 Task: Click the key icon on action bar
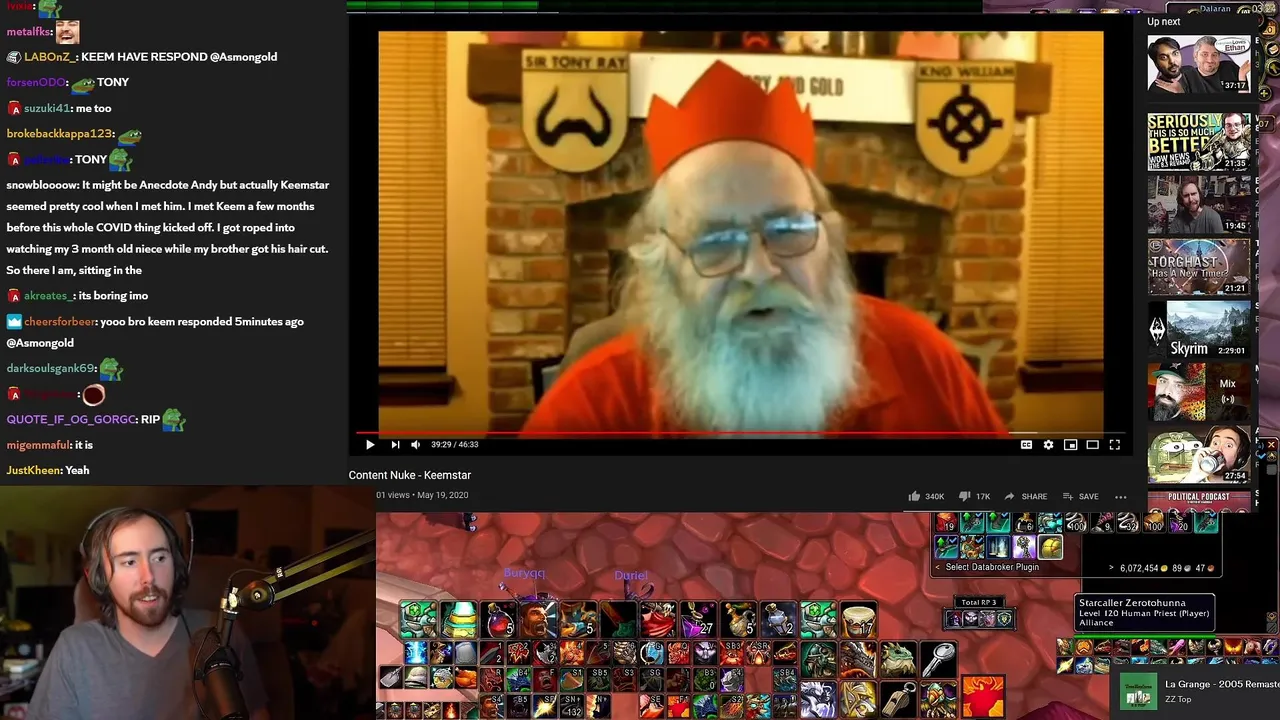937,659
